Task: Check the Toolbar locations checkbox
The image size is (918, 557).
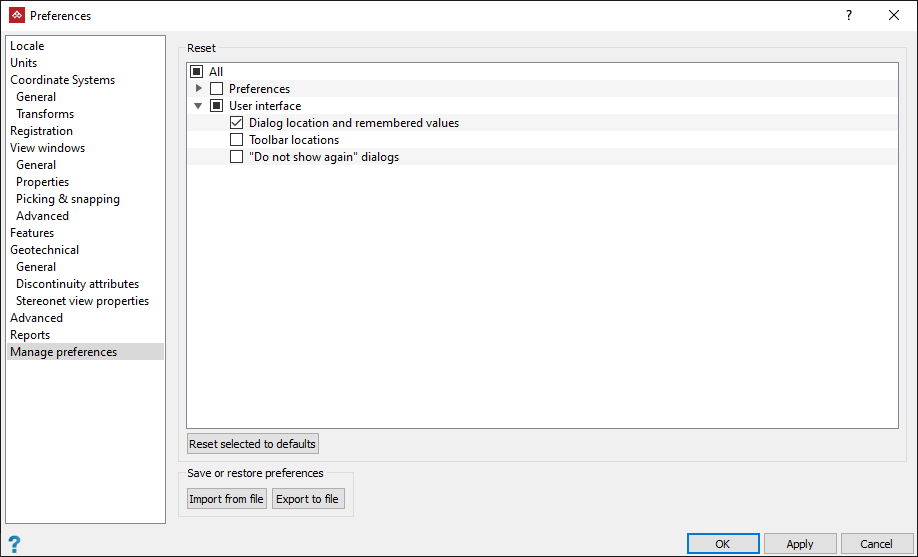Action: [237, 140]
